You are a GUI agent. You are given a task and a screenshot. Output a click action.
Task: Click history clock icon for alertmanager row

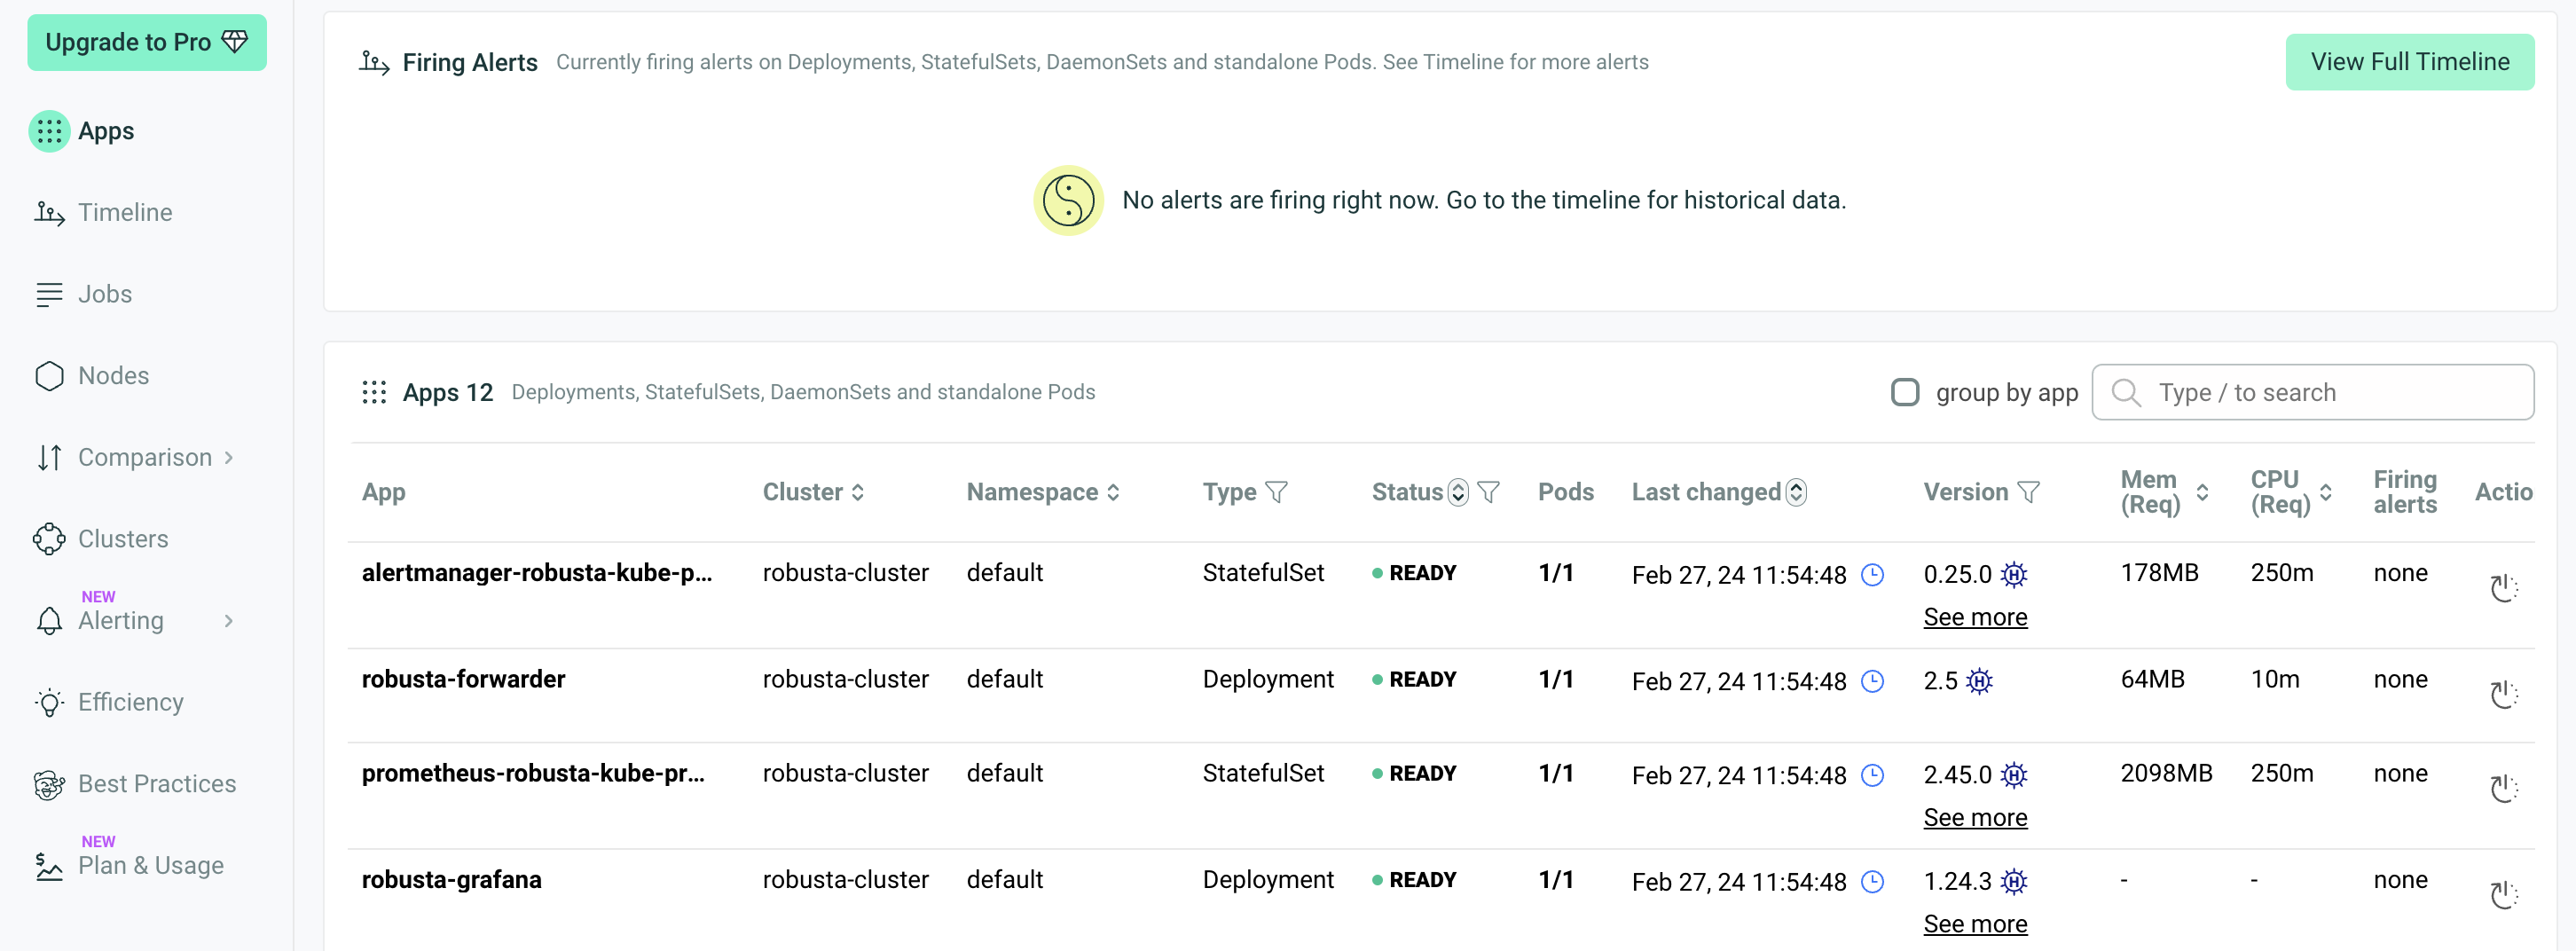point(1872,575)
